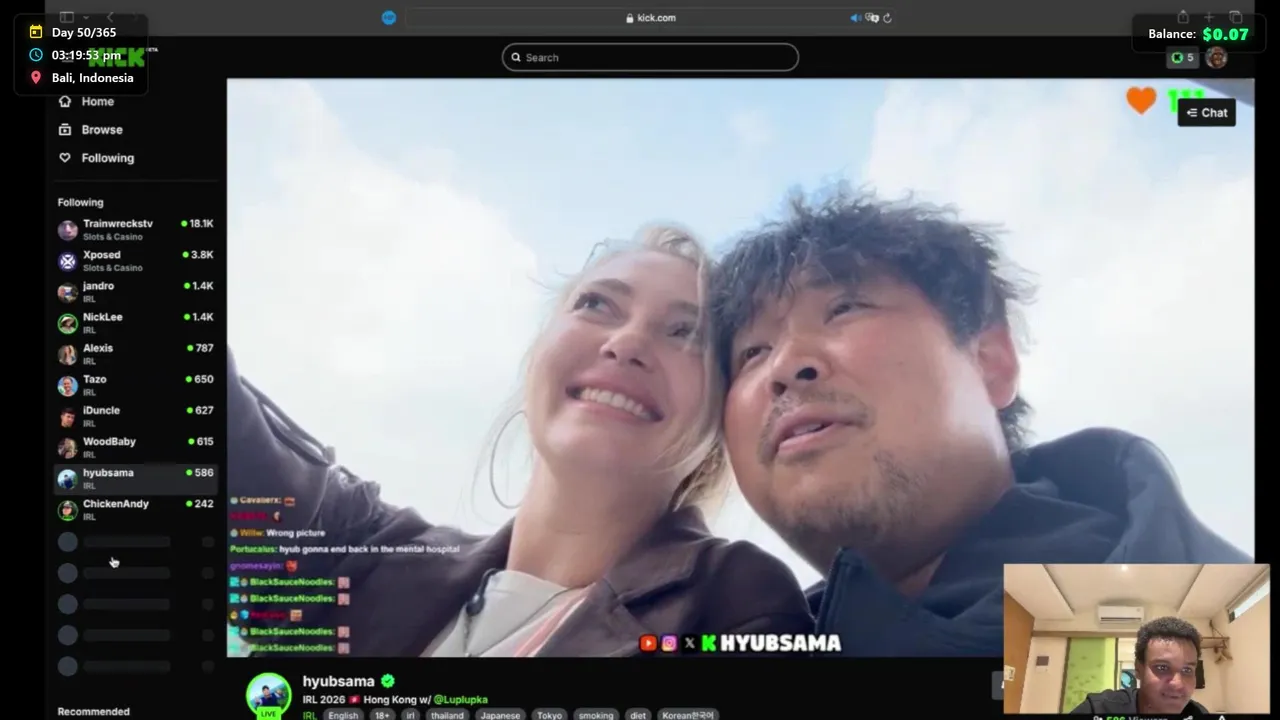The image size is (1280, 720).
Task: Show browser tab overview icon
Action: [1236, 17]
